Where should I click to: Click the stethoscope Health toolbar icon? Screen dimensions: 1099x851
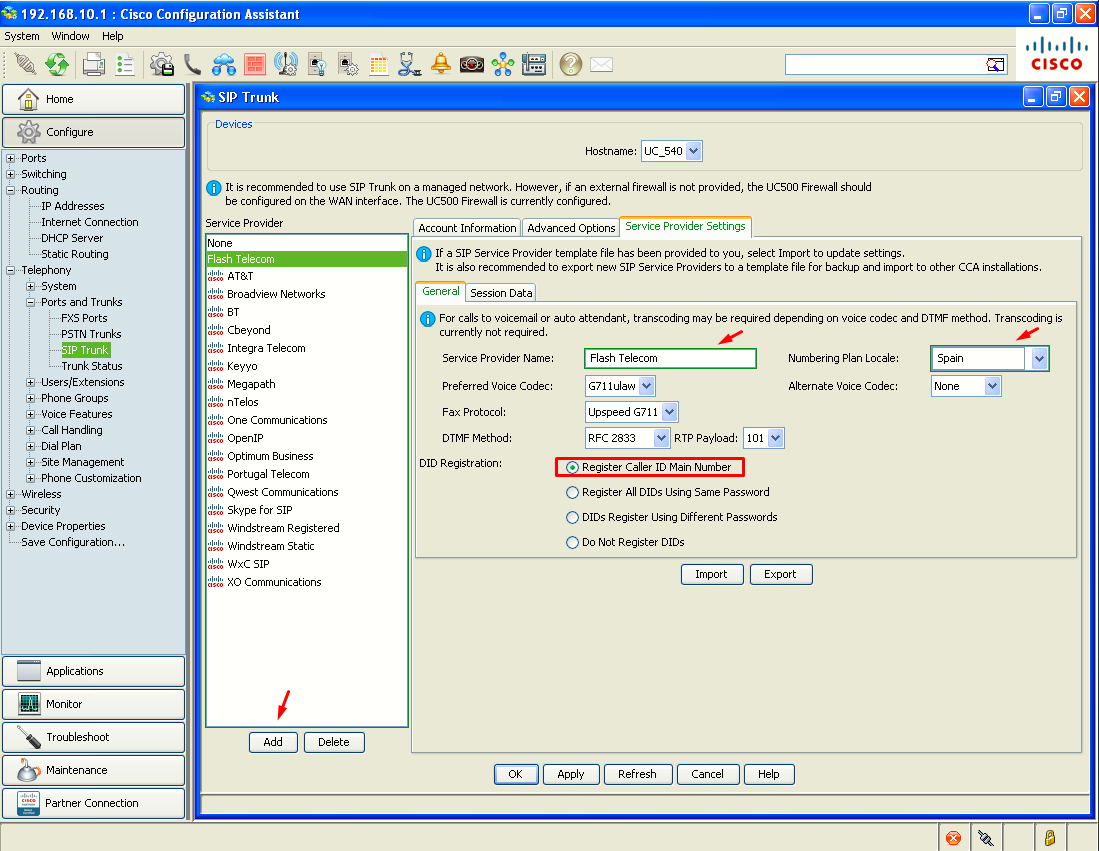tap(409, 64)
